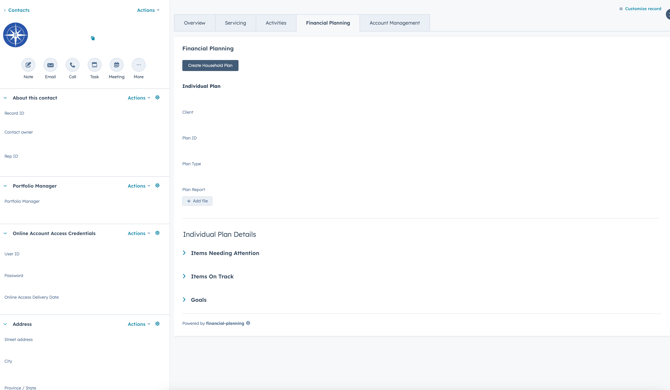The image size is (670, 390).
Task: Expand Items On Track
Action: tap(184, 276)
